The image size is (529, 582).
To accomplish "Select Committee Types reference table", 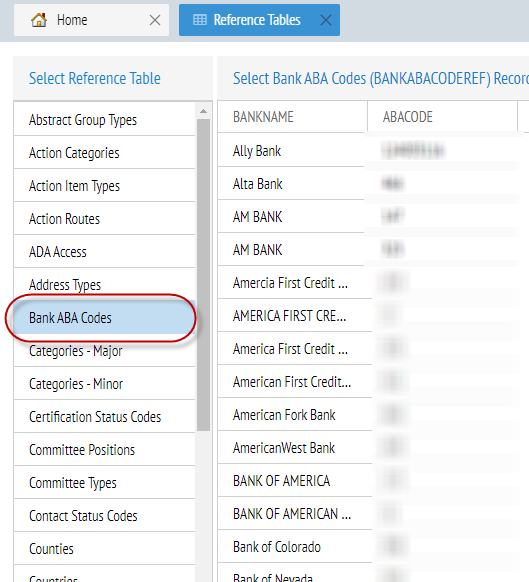I will (104, 483).
